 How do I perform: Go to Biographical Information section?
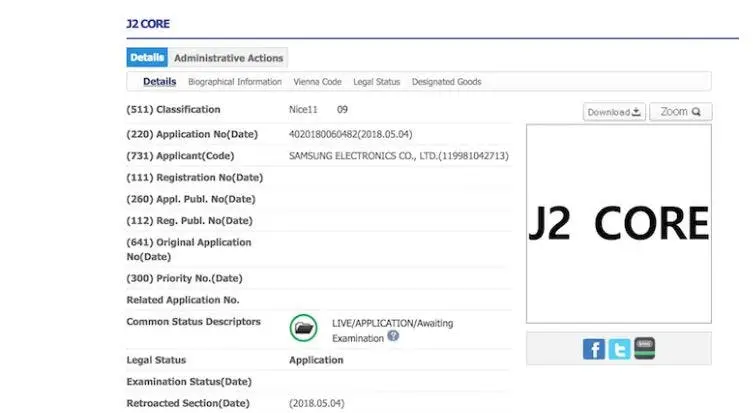pyautogui.click(x=235, y=82)
